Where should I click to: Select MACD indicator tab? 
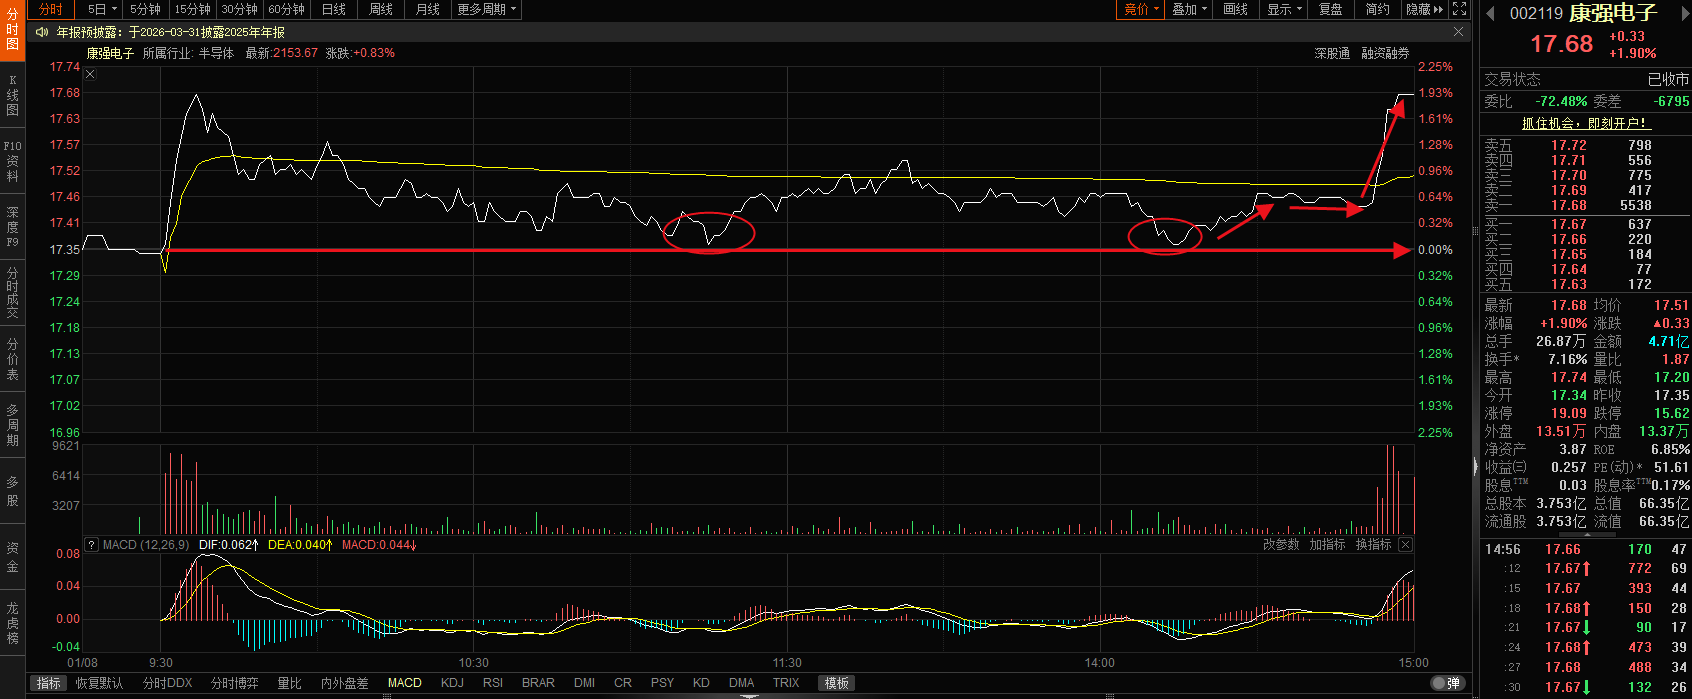pos(405,683)
